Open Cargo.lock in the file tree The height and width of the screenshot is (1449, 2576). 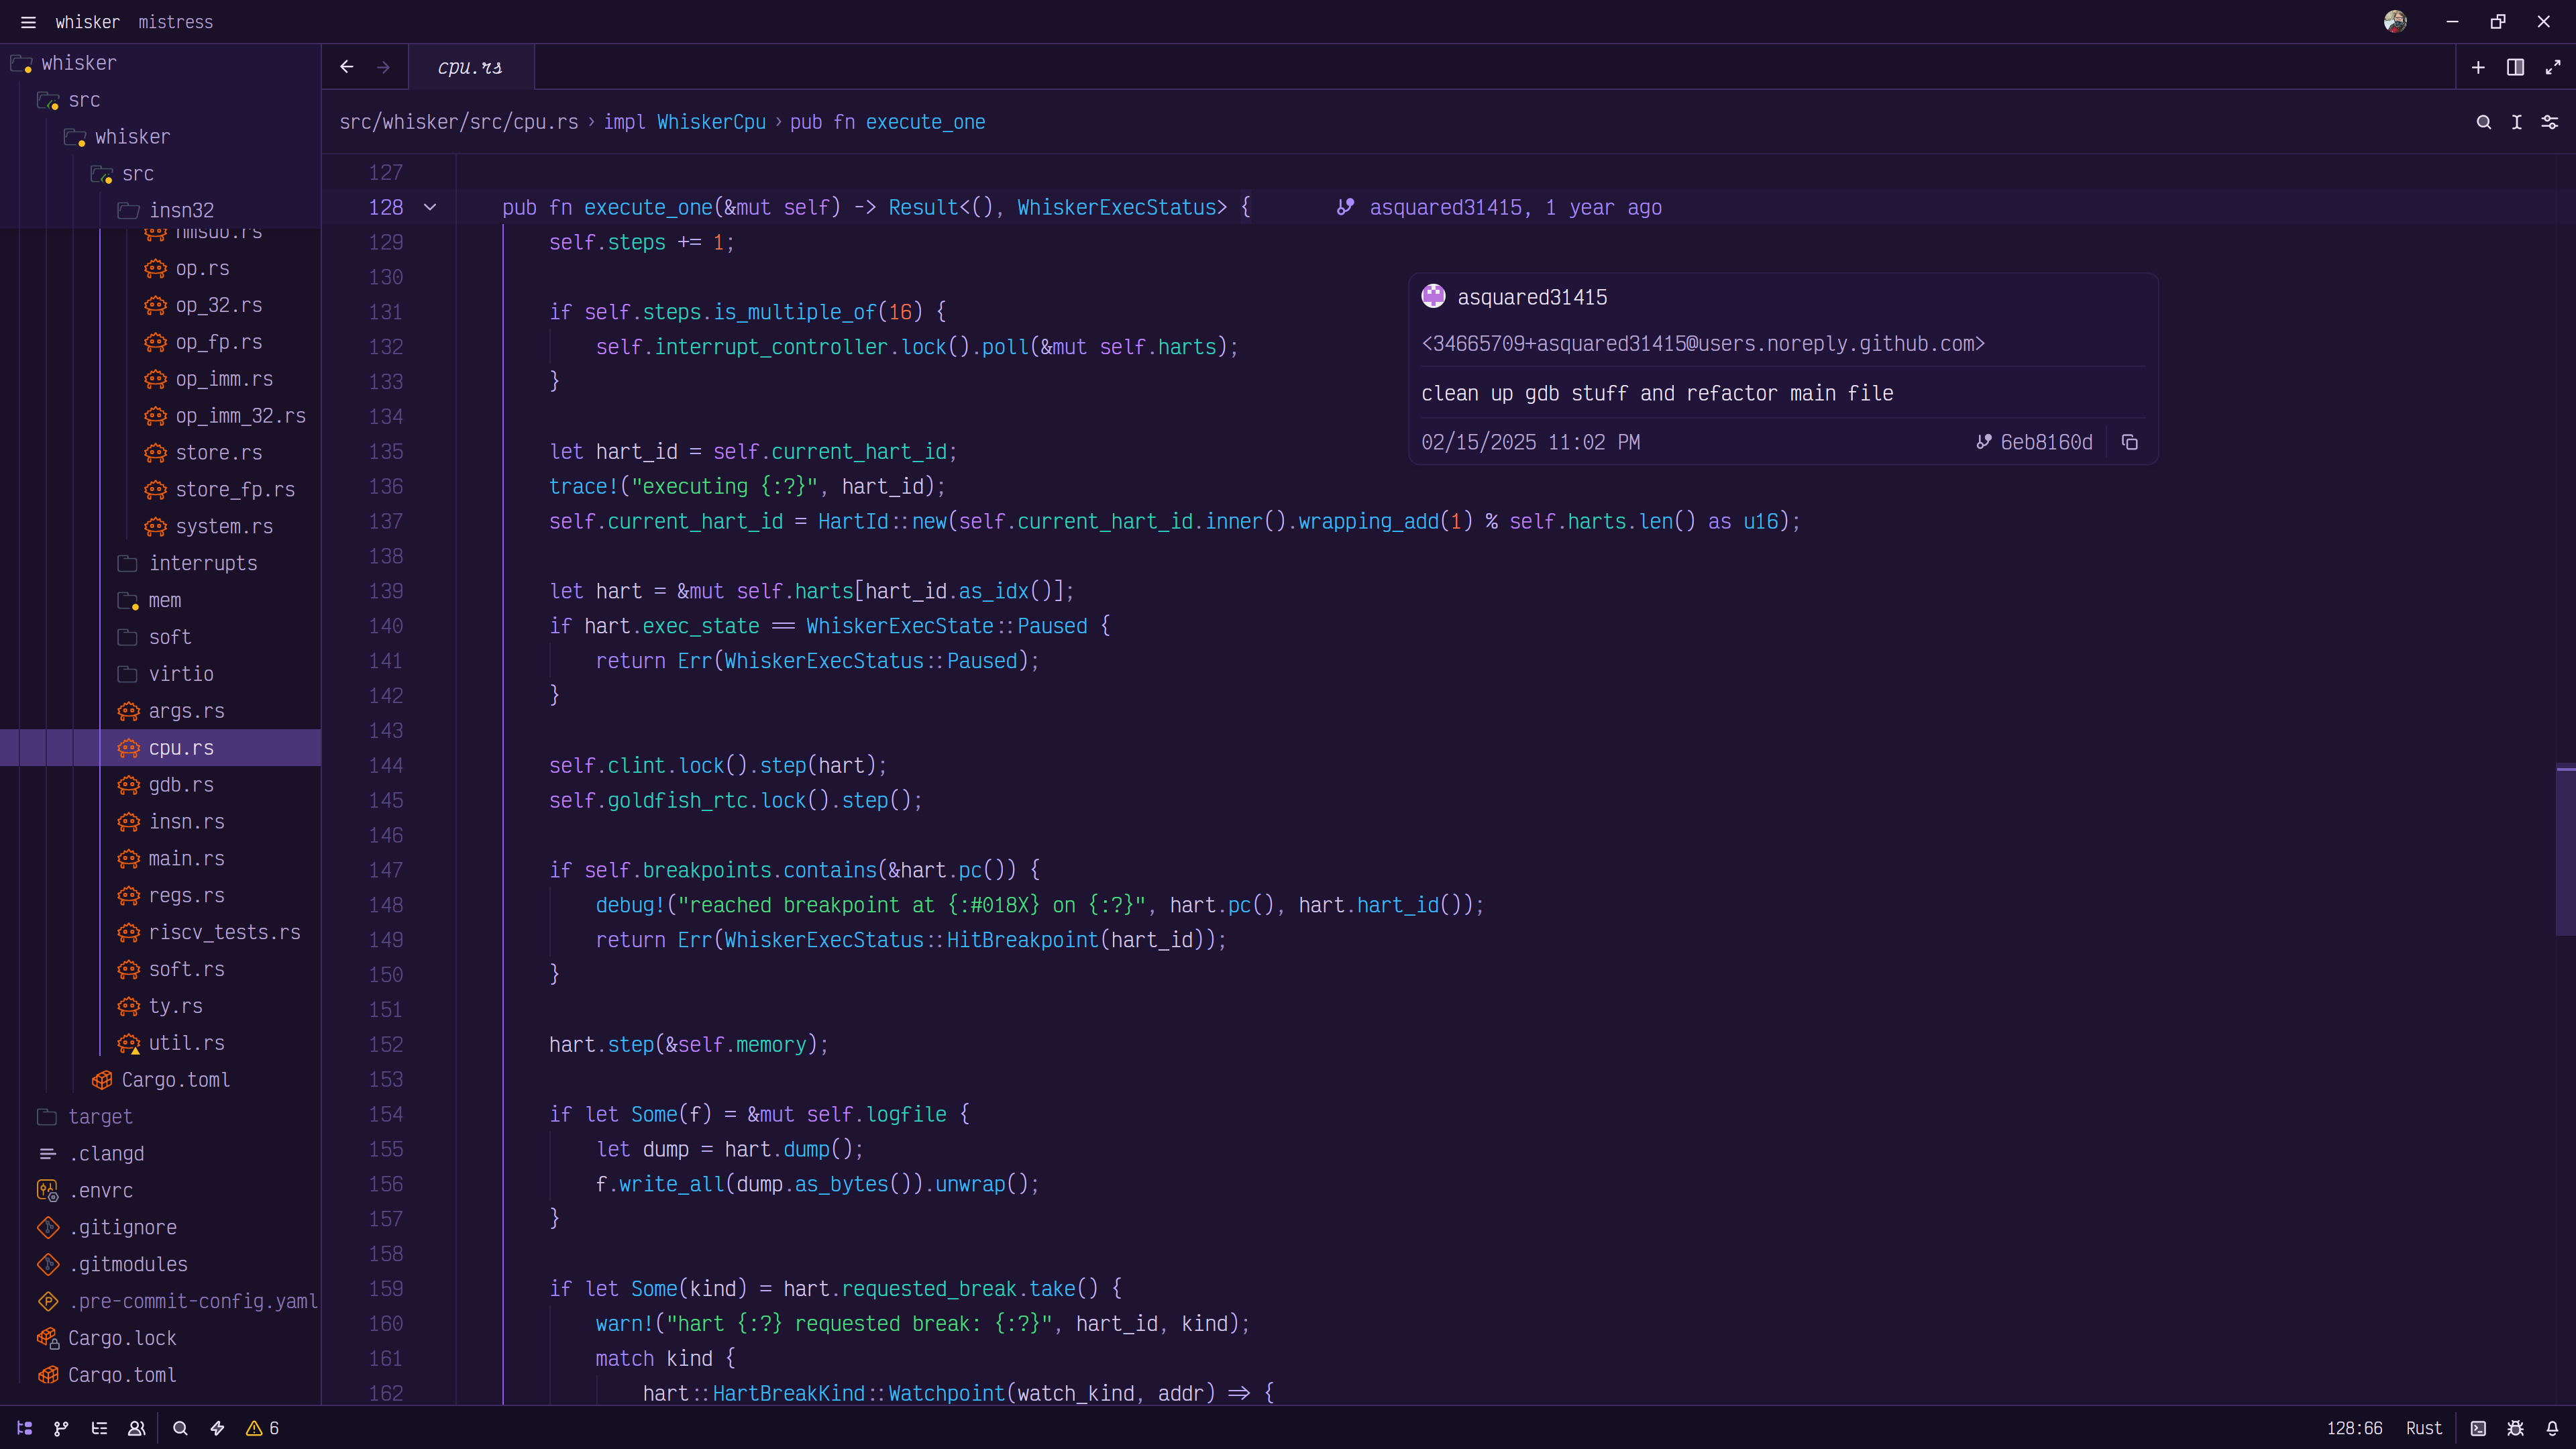[x=160, y=1338]
